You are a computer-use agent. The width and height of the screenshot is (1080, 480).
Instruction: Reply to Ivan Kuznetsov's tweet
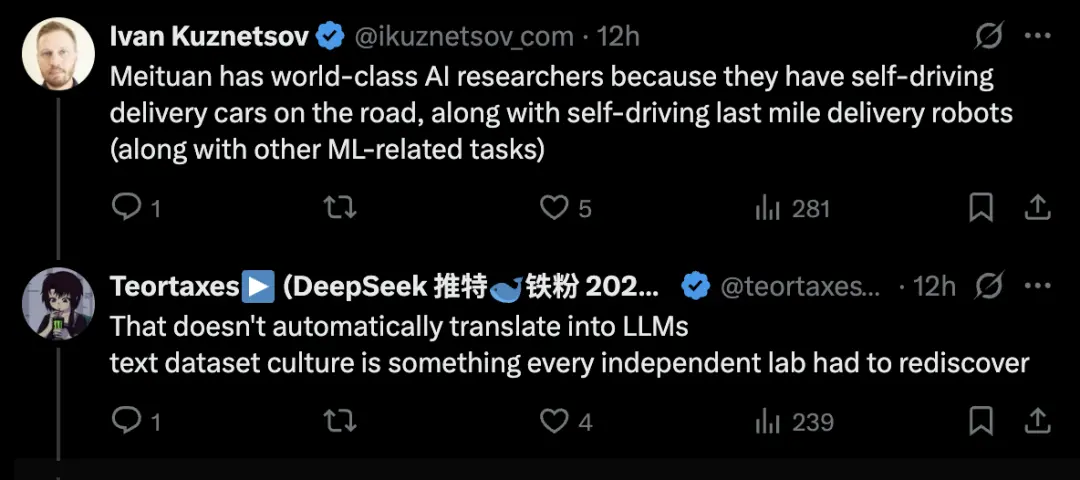tap(127, 208)
